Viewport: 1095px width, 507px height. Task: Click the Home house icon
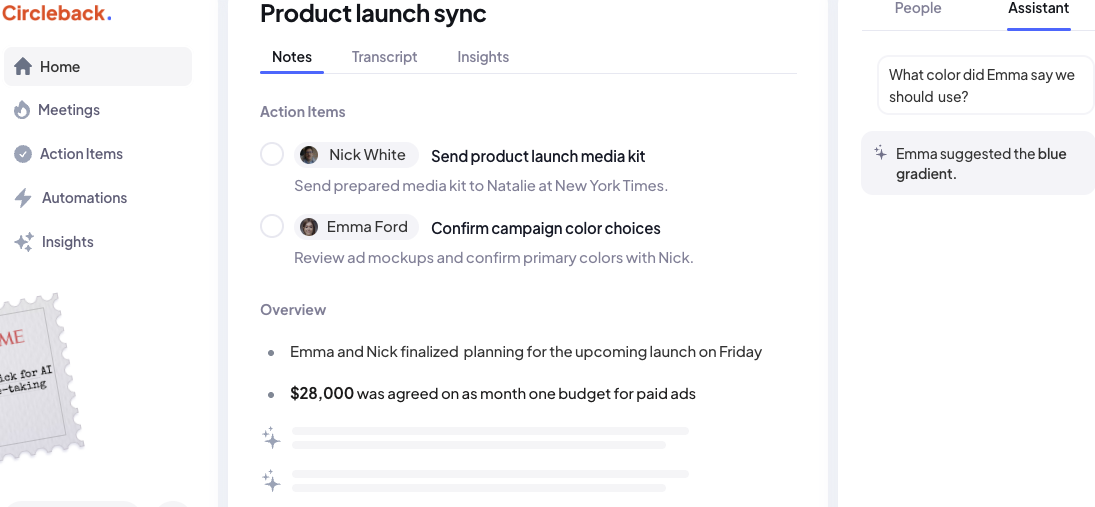pos(23,66)
